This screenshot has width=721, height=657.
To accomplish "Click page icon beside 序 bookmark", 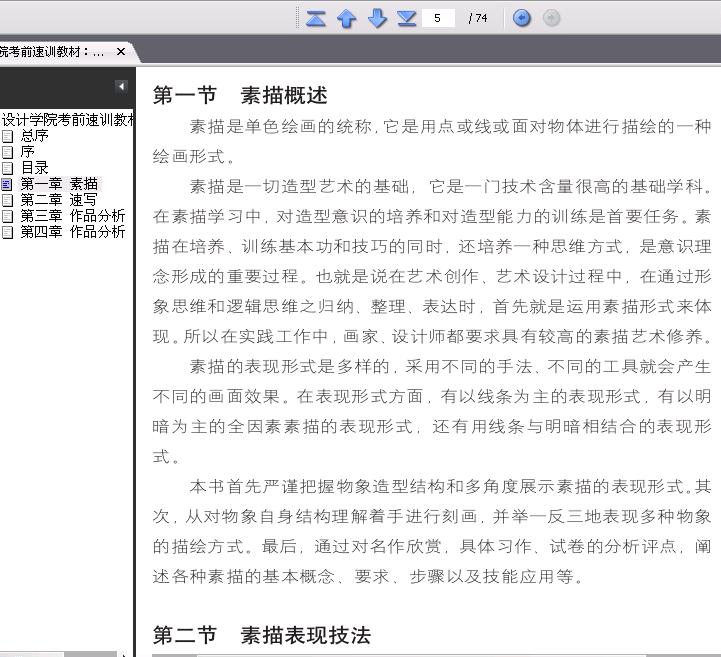I will (x=7, y=152).
